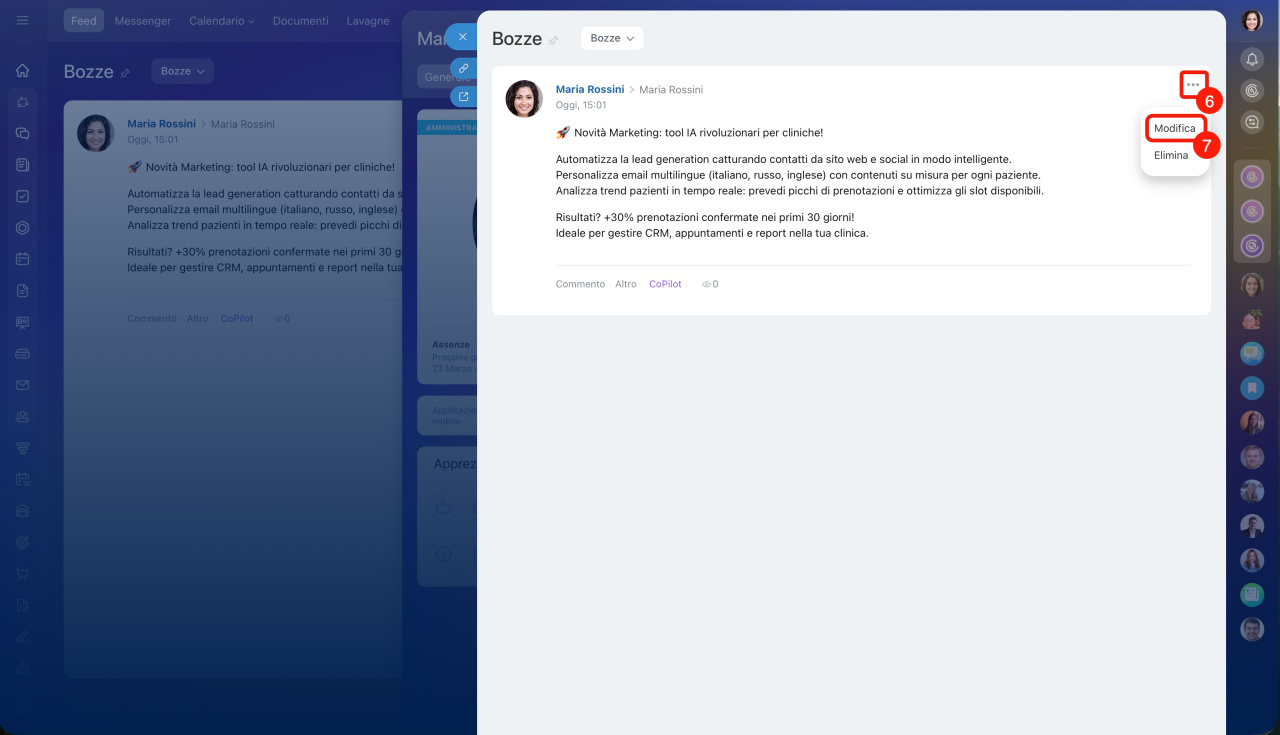Open the Bozze dropdown in the side panel
1280x735 pixels.
(x=612, y=38)
